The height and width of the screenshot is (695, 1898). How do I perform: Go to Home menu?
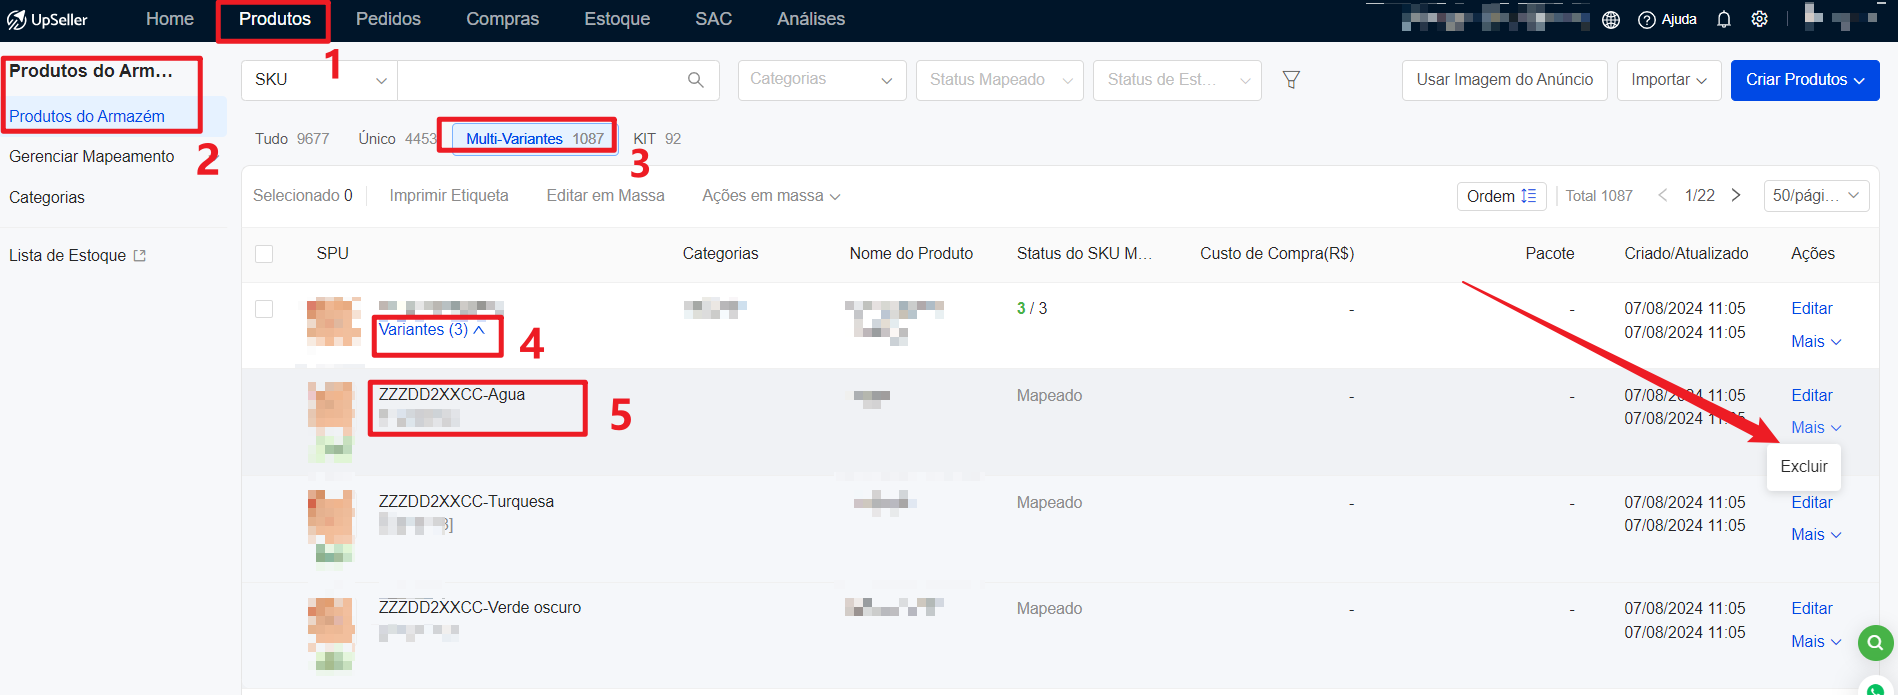[x=170, y=19]
